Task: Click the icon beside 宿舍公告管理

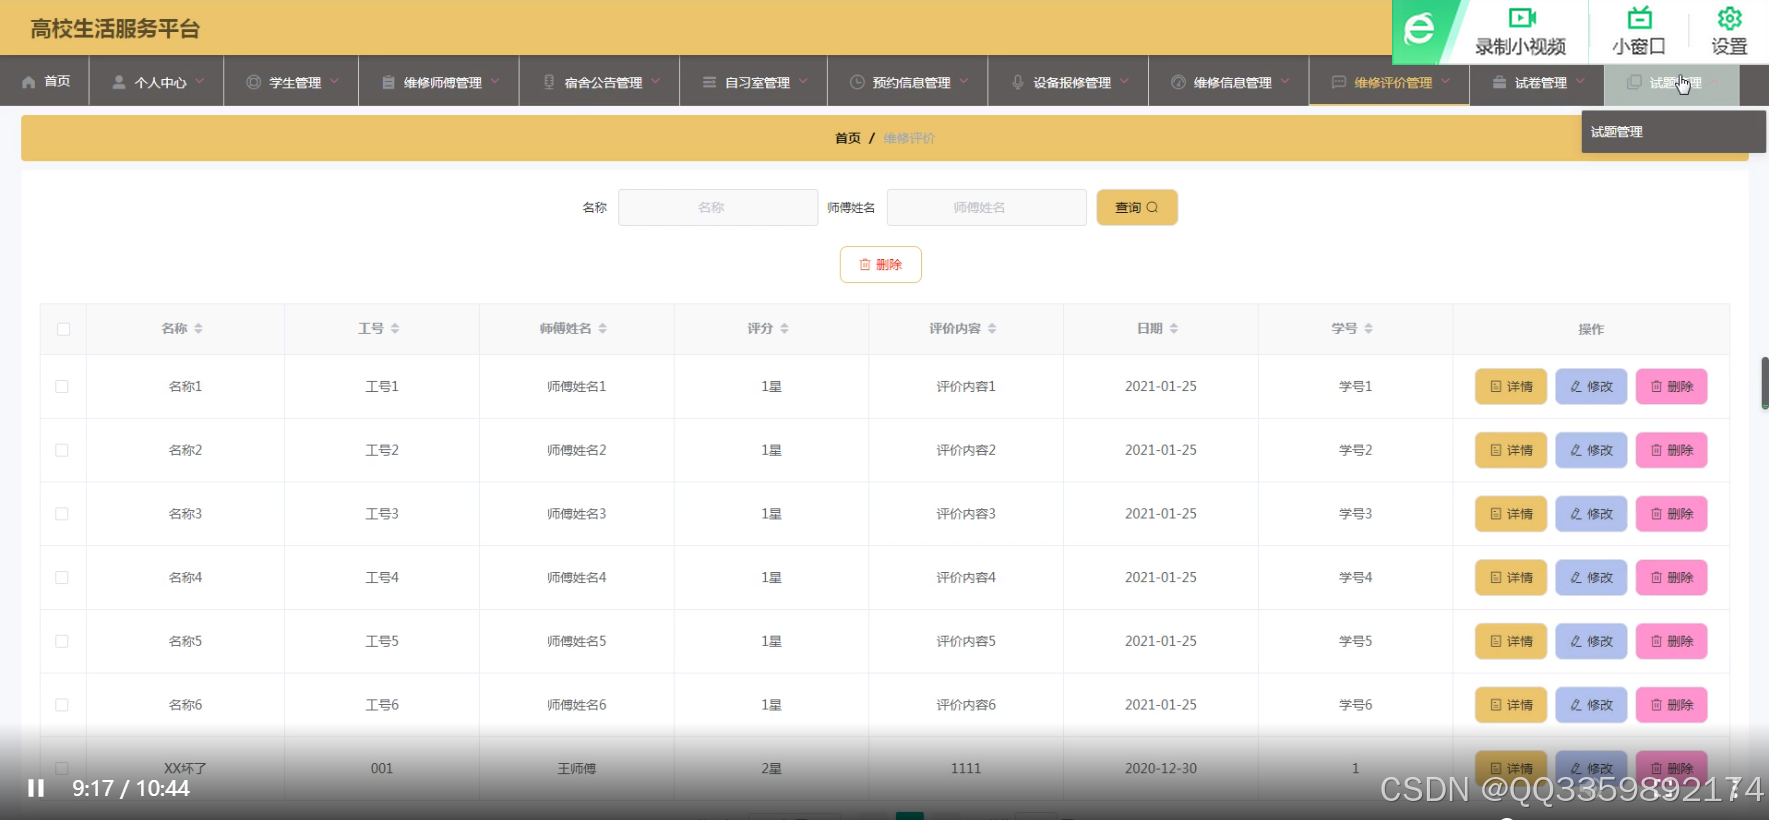Action: pyautogui.click(x=549, y=82)
